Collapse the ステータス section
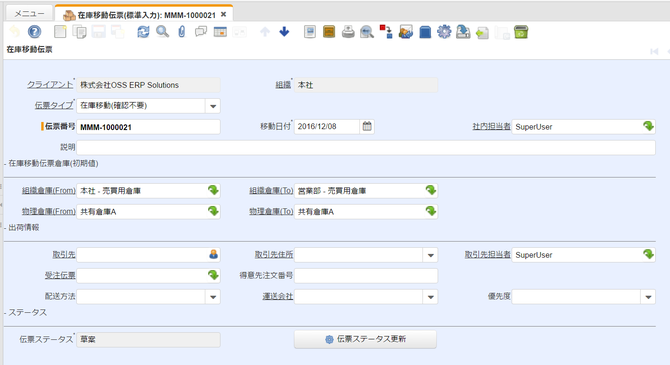Screen dimensions: 670x365 26,312
